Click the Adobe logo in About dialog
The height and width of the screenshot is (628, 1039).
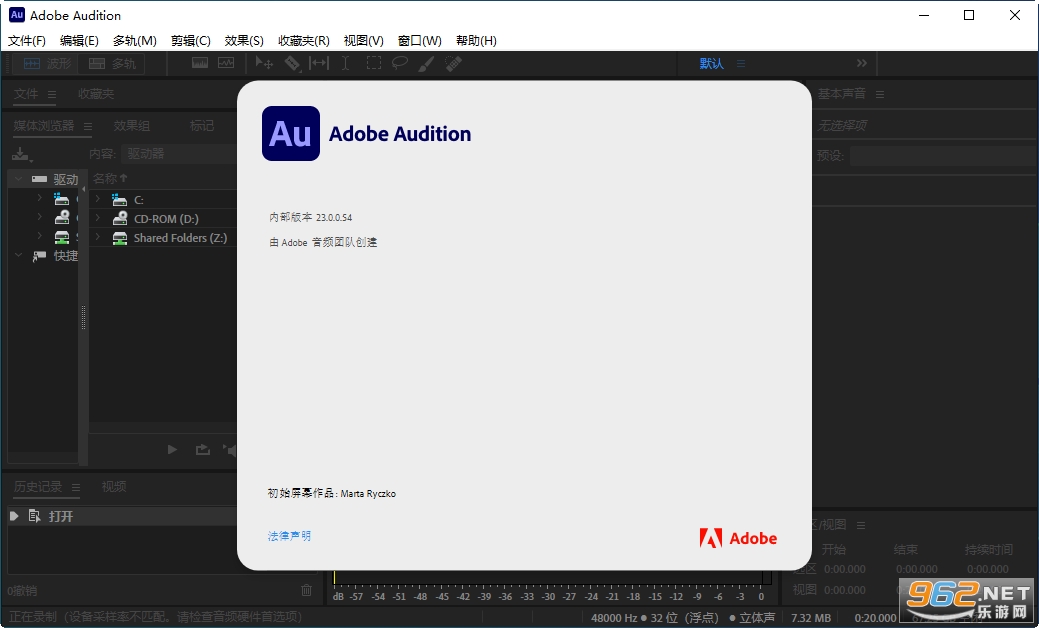738,538
